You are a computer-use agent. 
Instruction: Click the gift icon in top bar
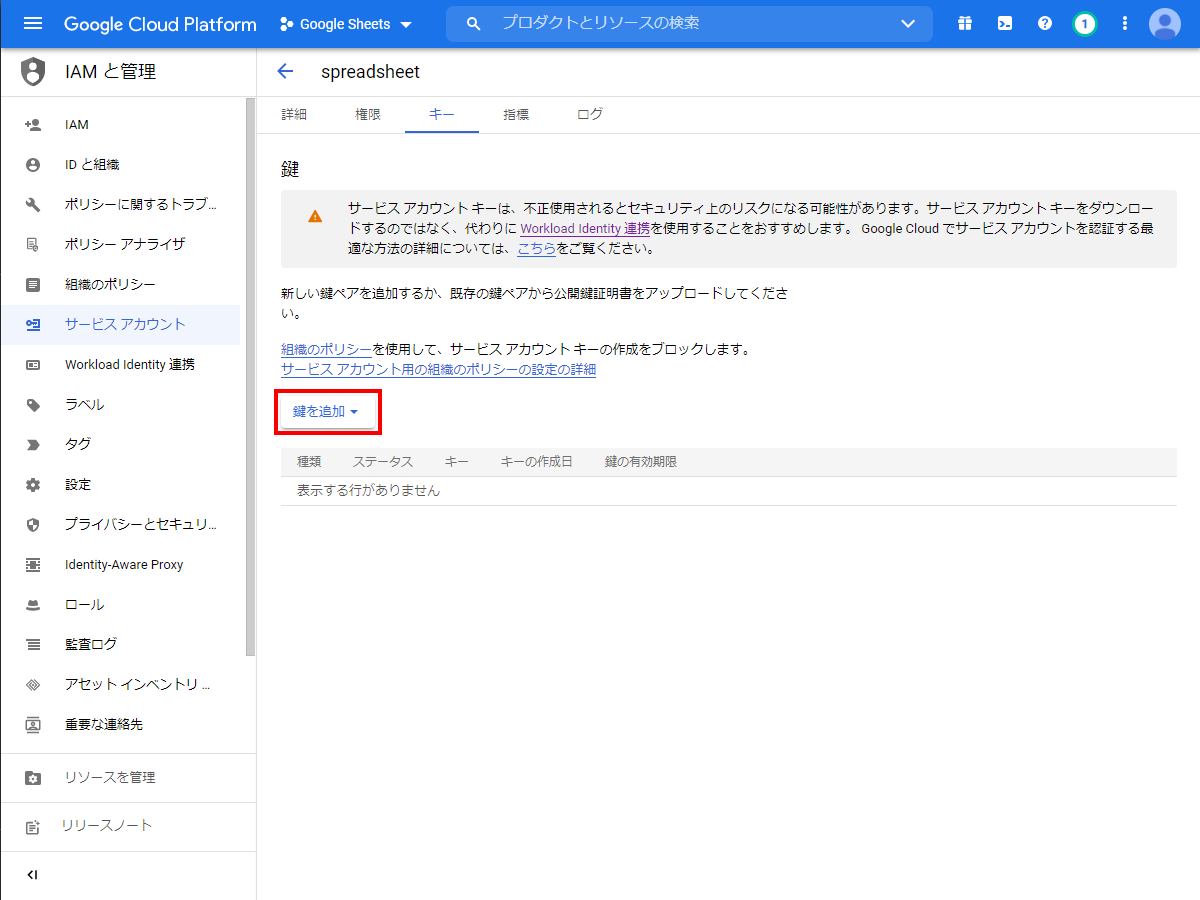point(965,23)
